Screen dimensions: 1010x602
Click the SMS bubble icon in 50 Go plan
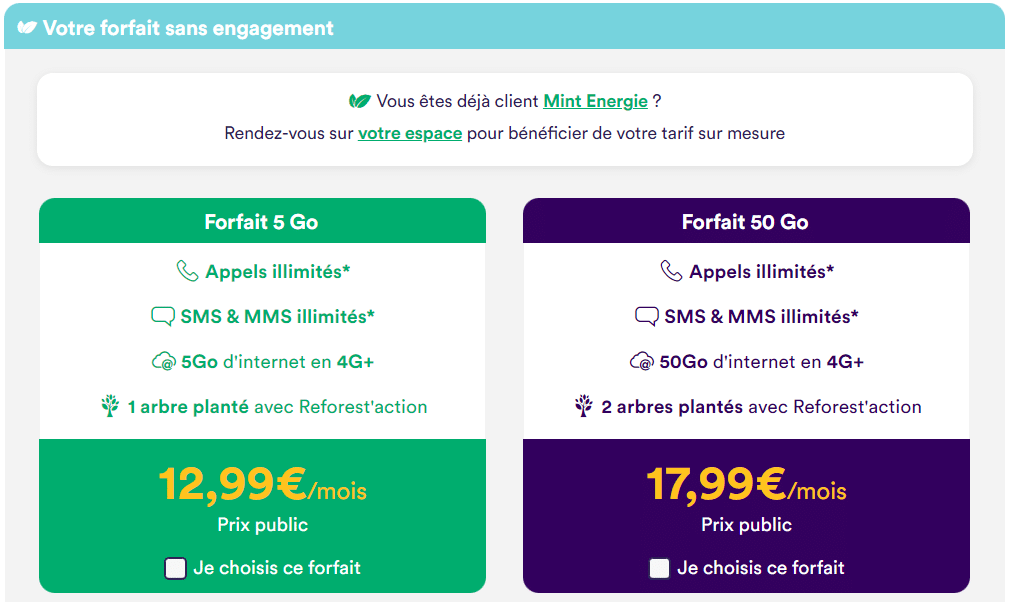point(647,316)
